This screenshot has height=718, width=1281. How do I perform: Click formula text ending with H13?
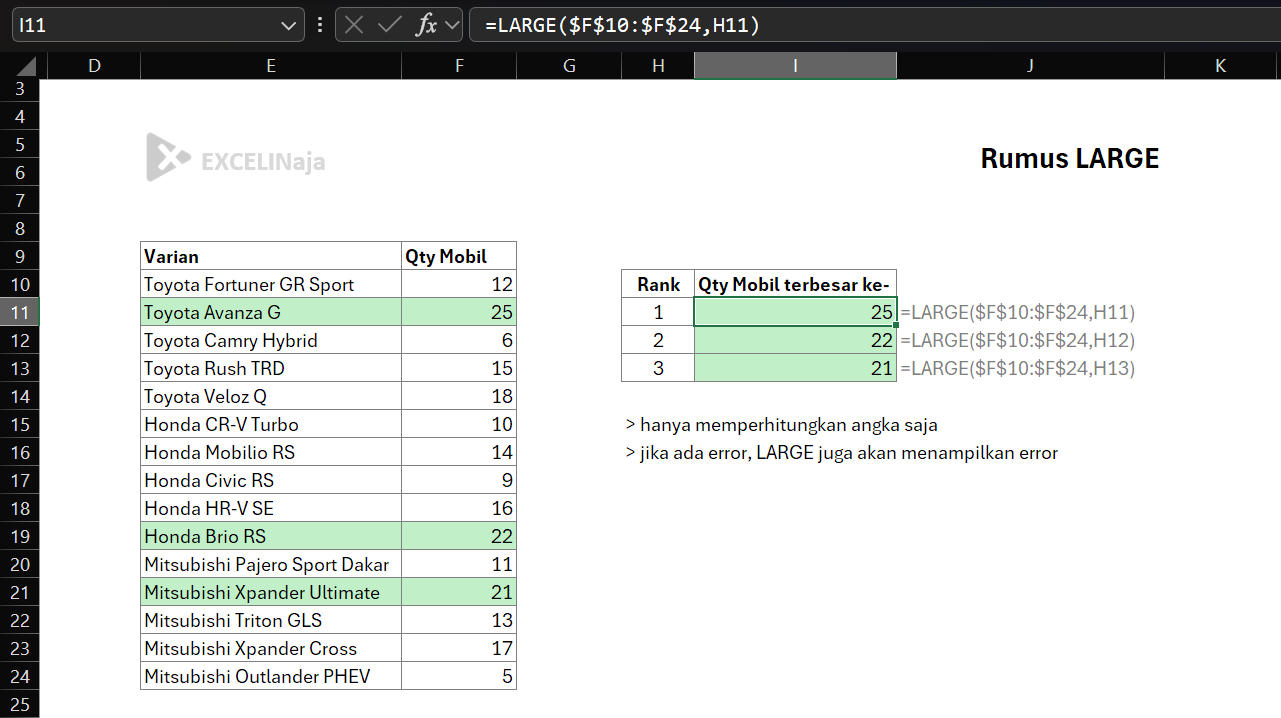[x=1018, y=368]
